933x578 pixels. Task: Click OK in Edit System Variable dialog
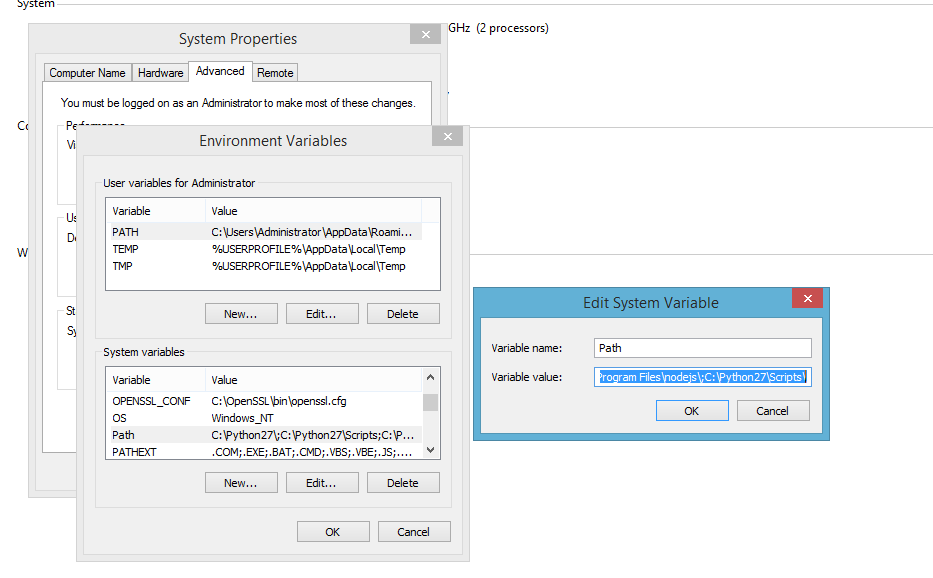[x=692, y=411]
